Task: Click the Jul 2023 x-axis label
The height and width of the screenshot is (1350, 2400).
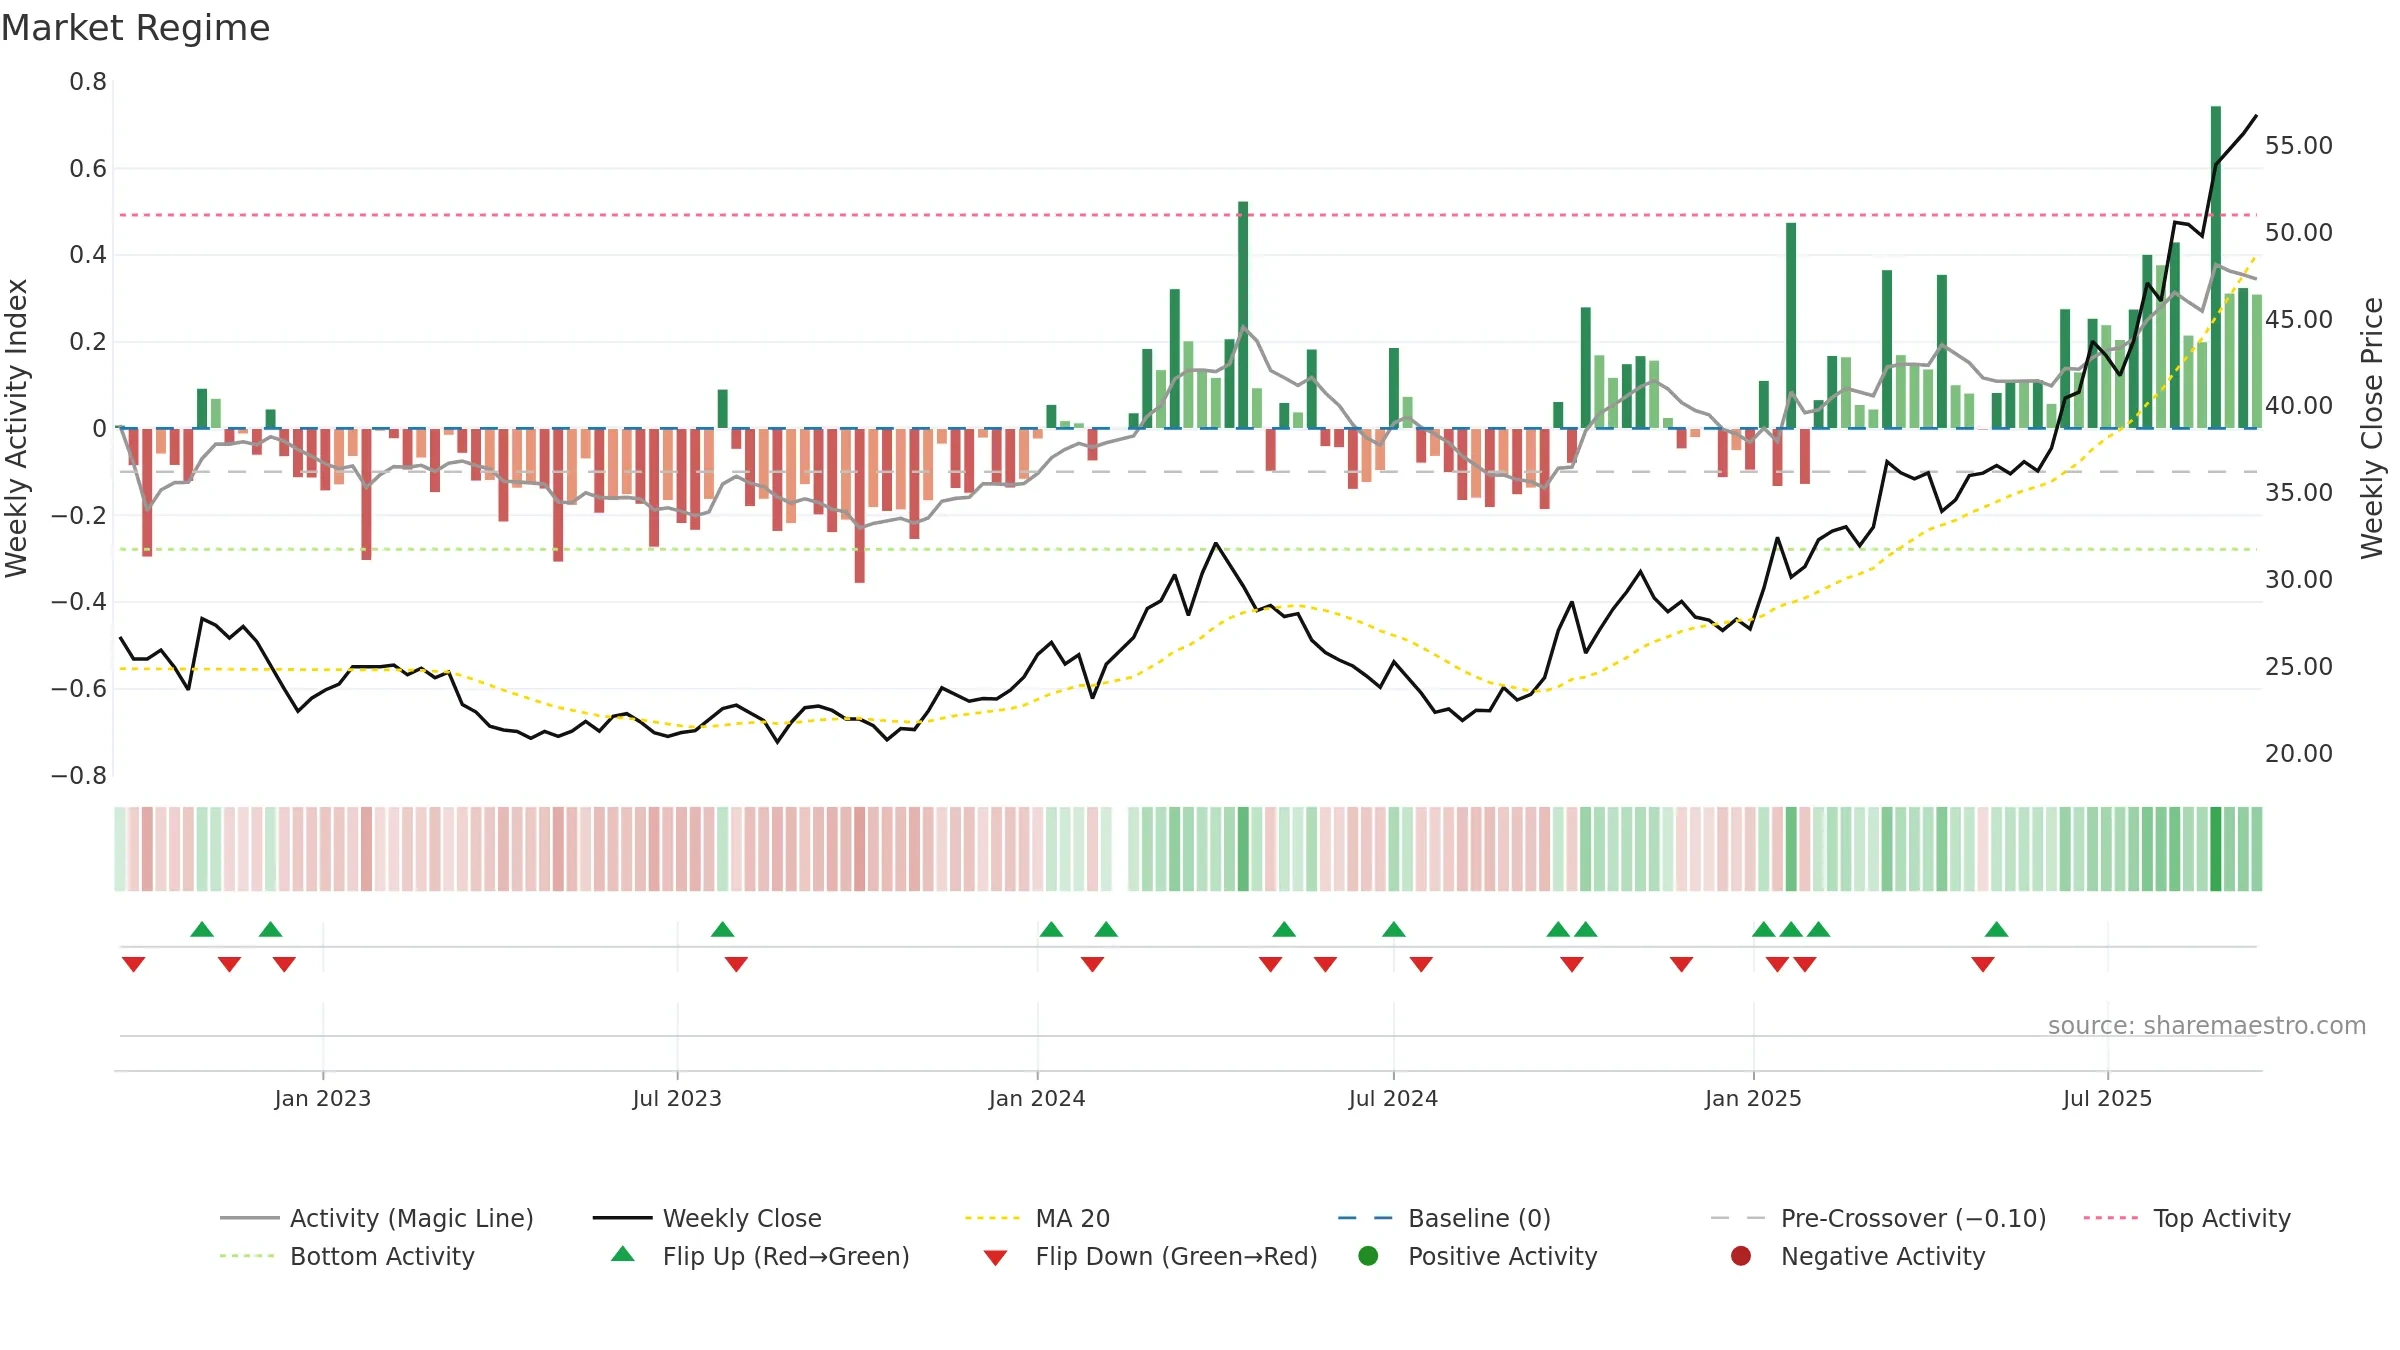Action: [x=677, y=1098]
